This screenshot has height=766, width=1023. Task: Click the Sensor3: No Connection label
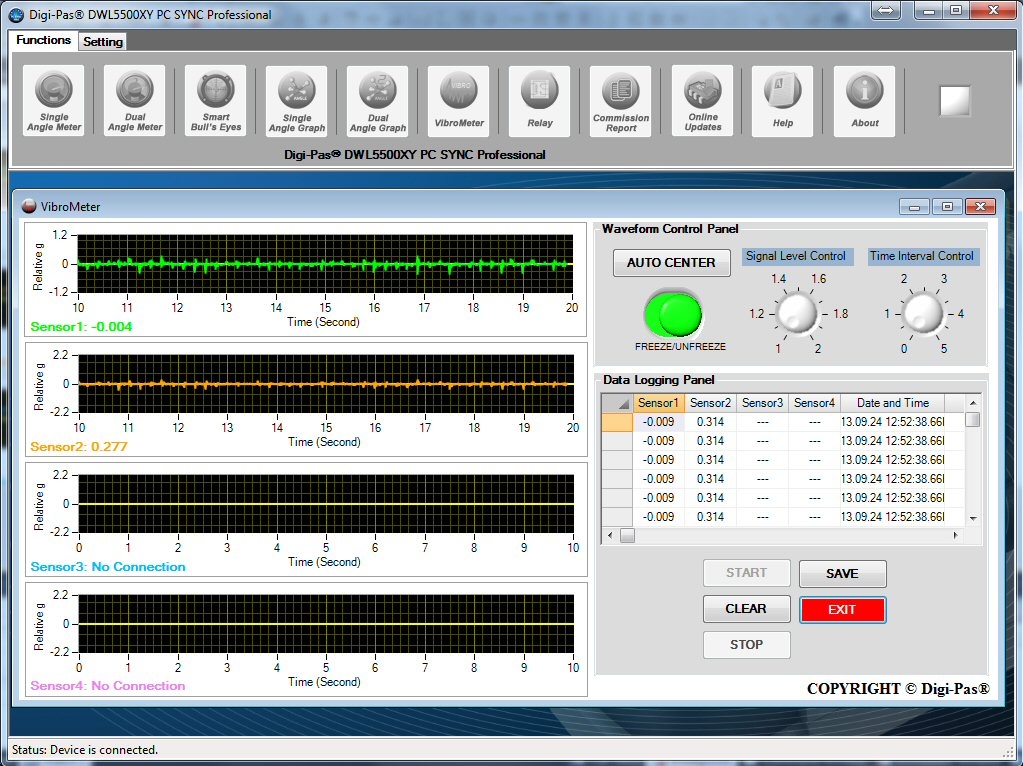pos(108,567)
